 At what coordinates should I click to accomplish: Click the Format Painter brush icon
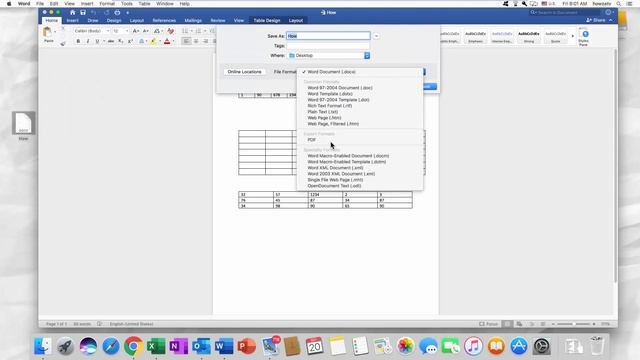(x=62, y=43)
